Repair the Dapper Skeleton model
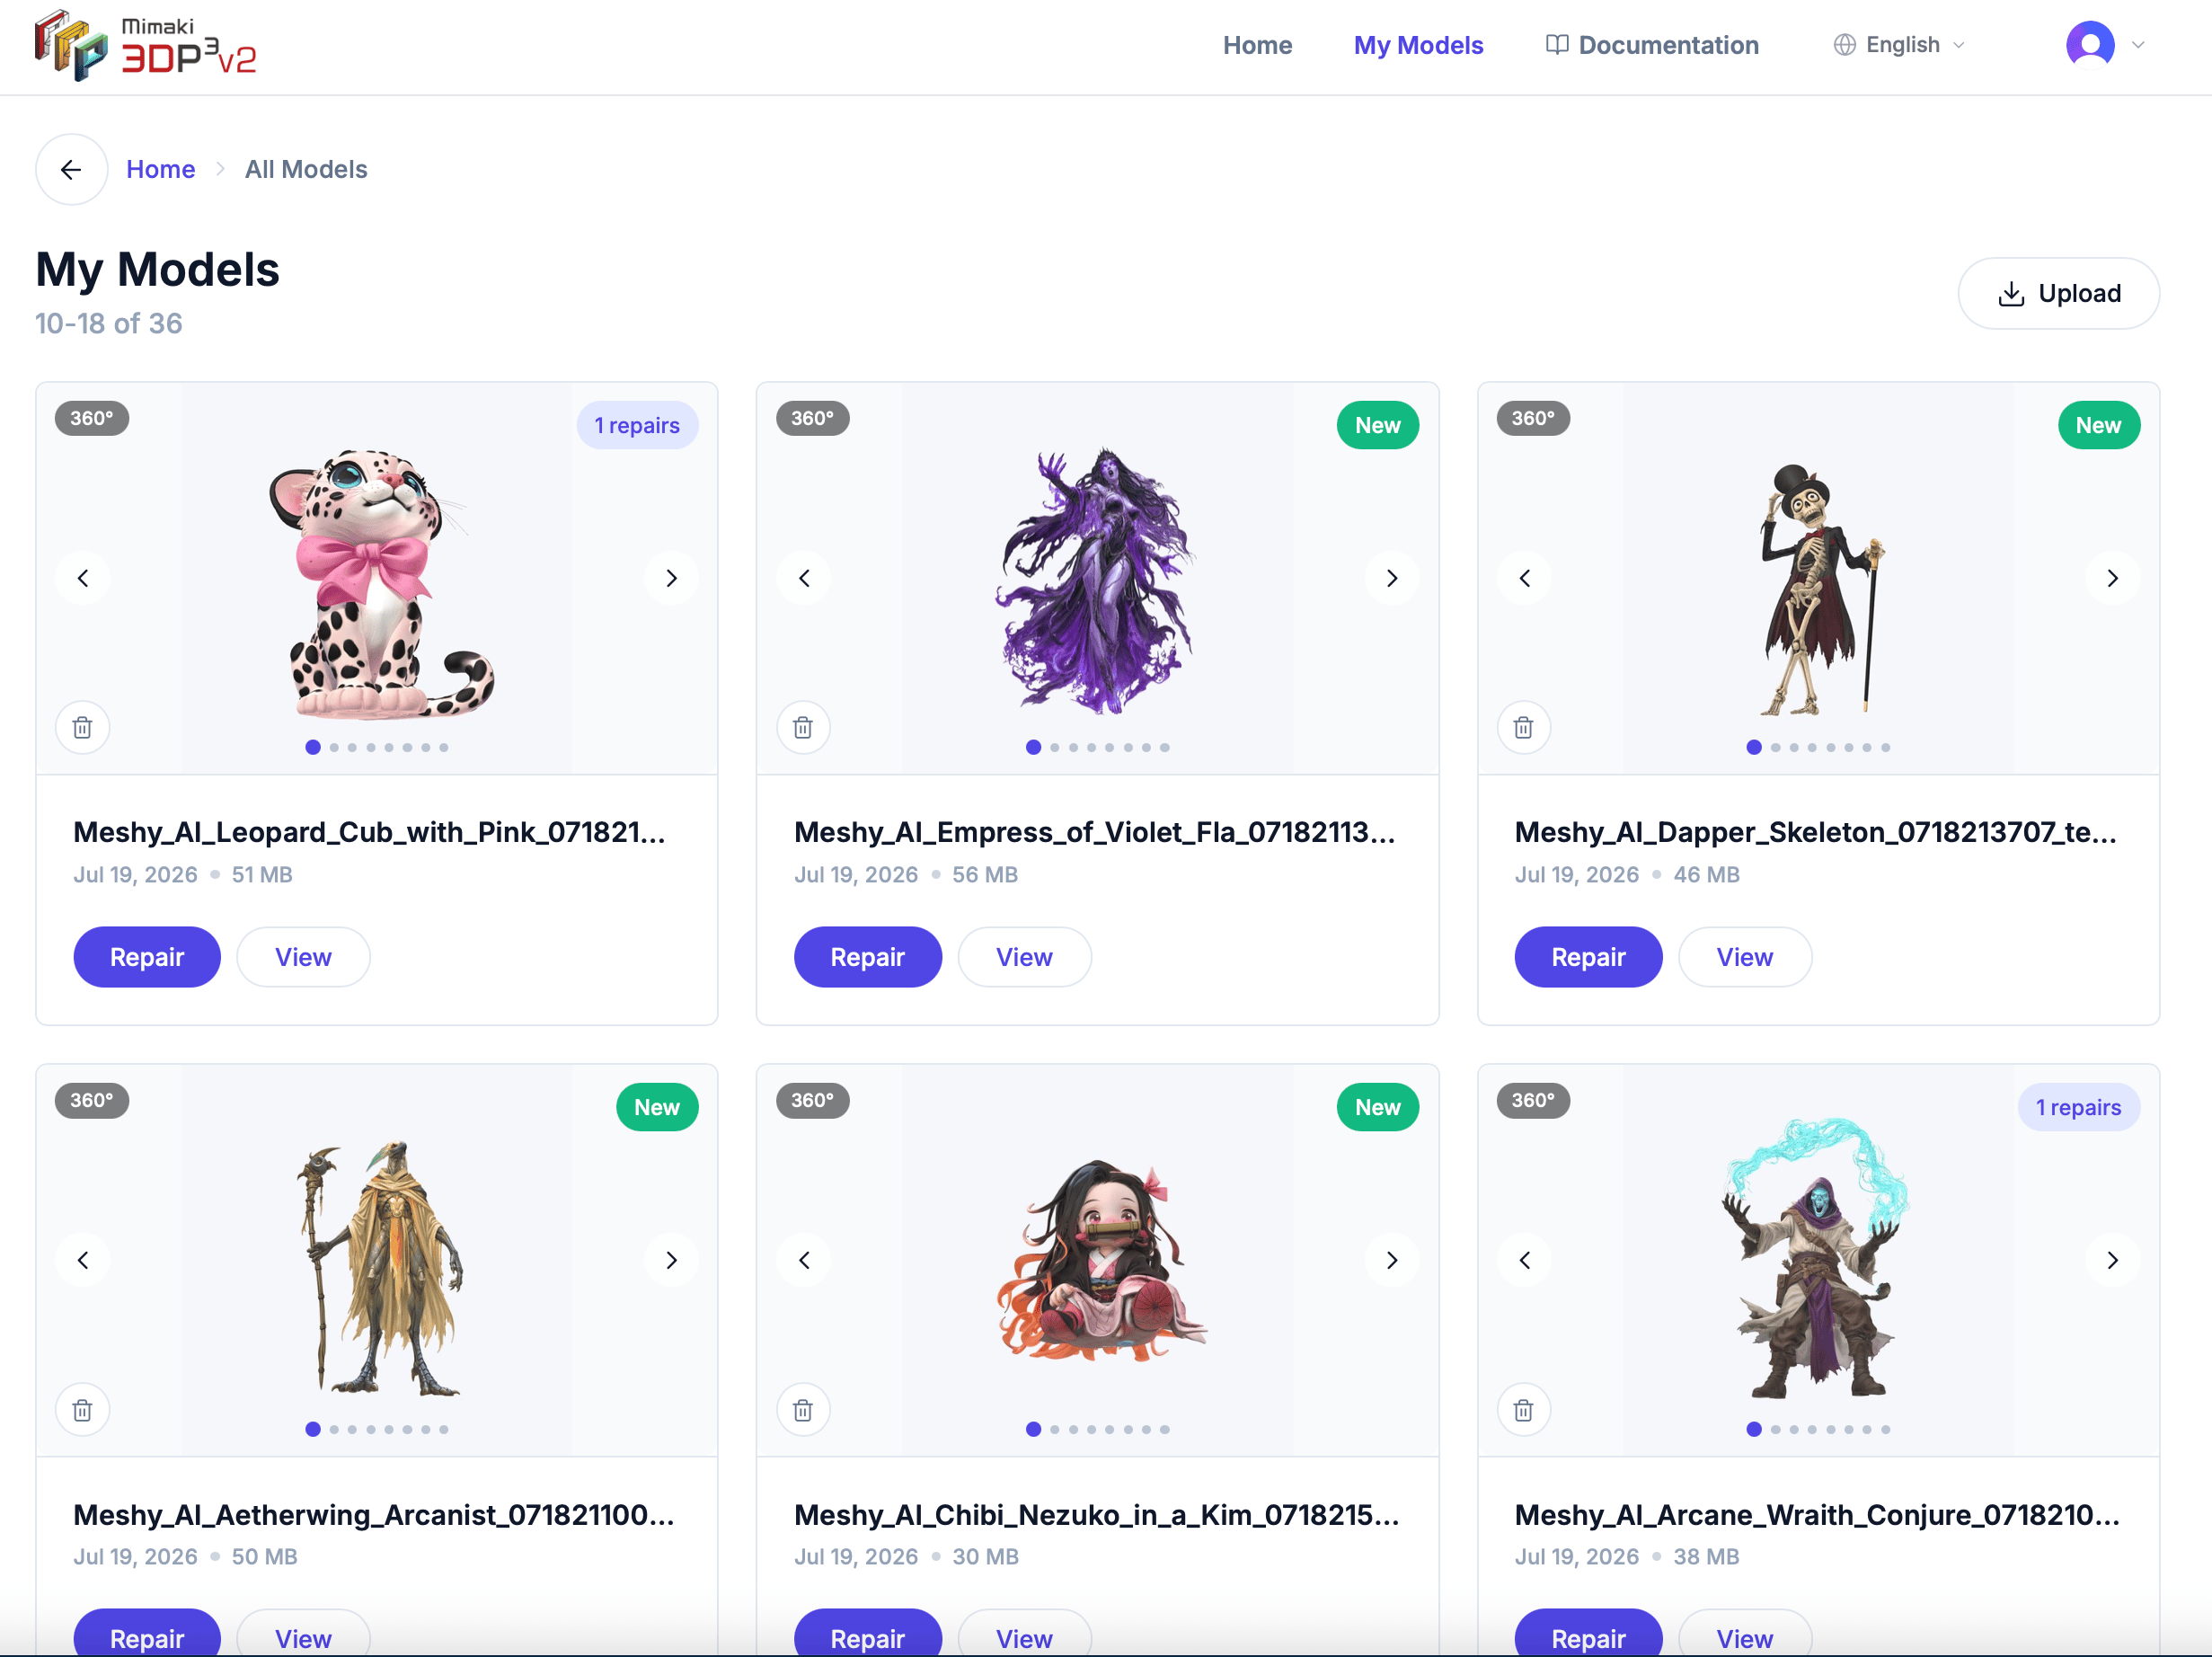 click(x=1588, y=957)
